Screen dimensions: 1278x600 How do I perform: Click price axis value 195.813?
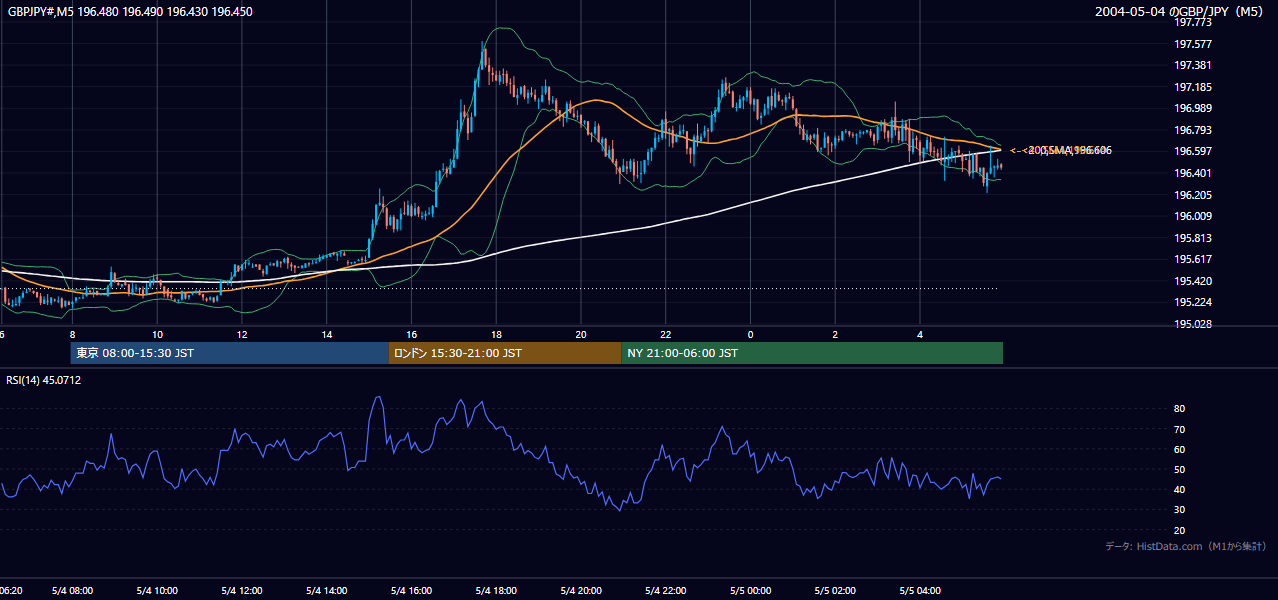coord(1192,238)
